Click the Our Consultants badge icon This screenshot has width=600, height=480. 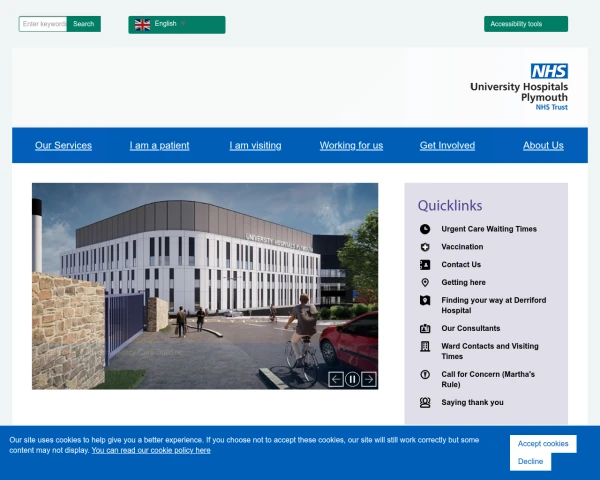click(x=425, y=328)
